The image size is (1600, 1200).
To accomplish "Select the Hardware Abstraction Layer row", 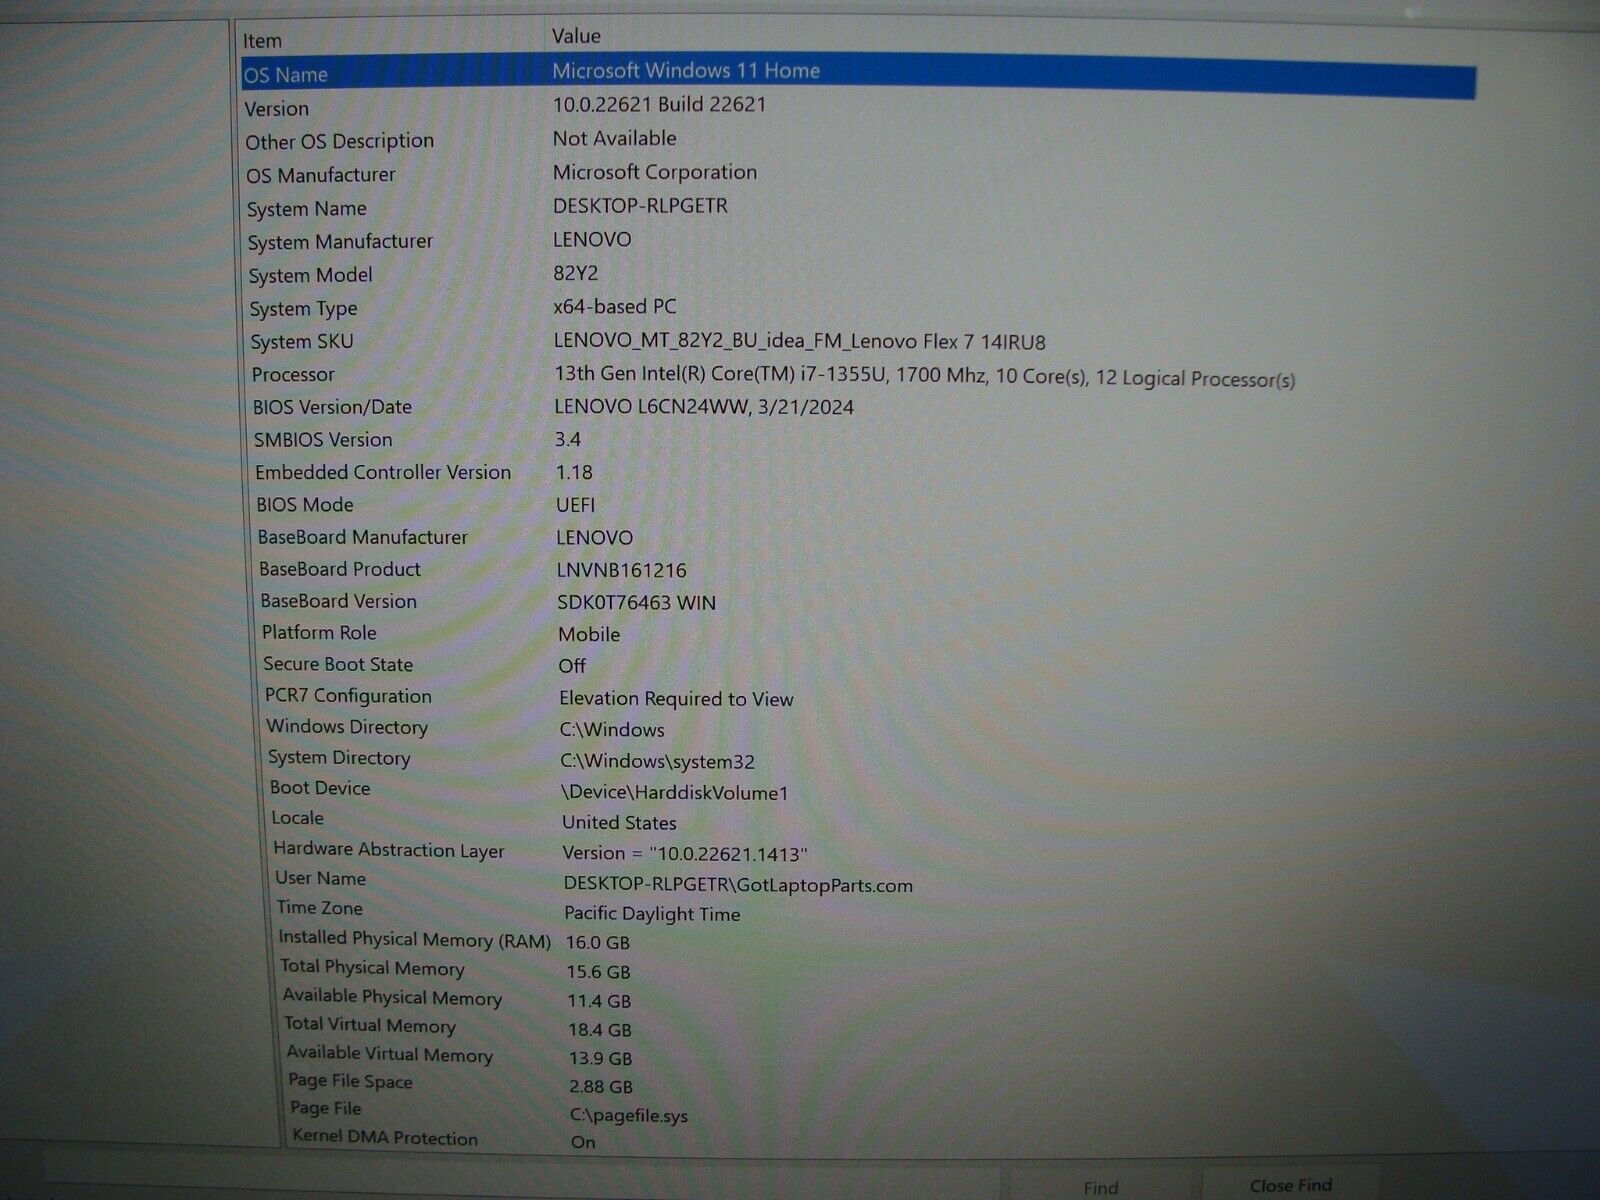I will [x=389, y=850].
